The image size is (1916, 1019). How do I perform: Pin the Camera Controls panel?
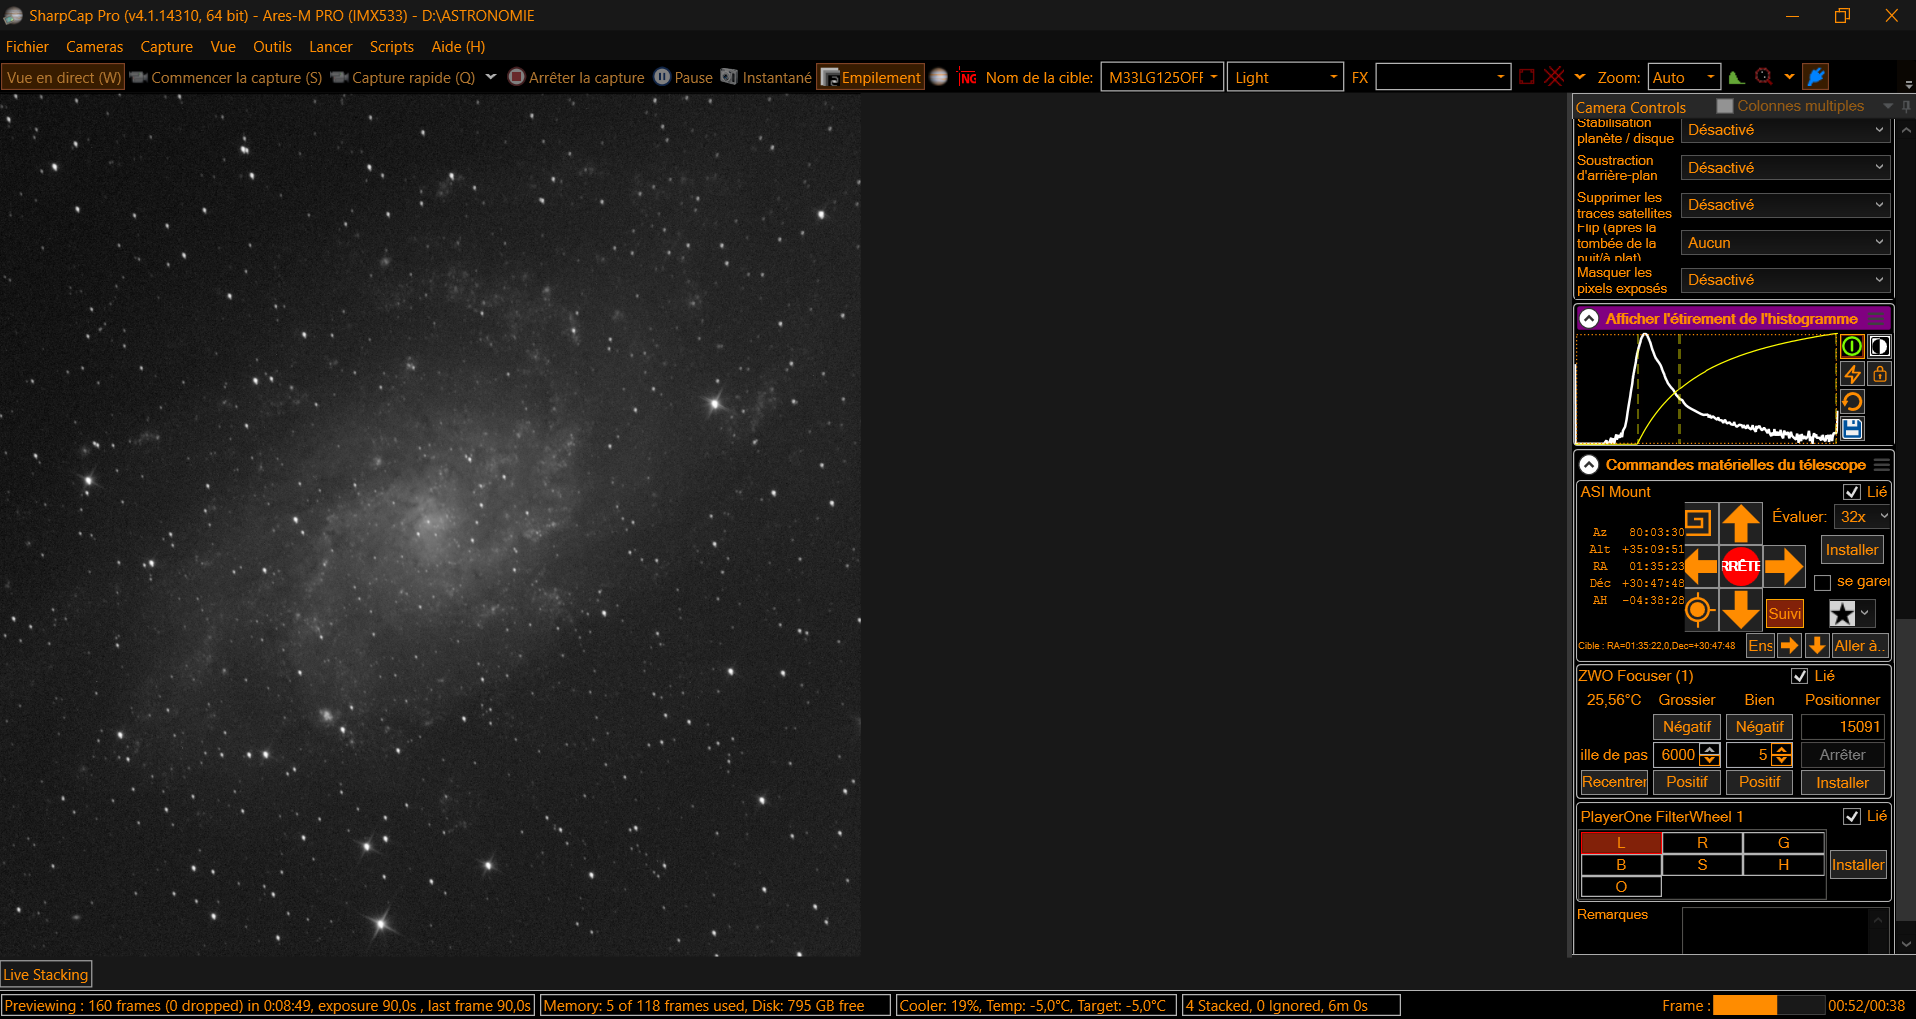(1906, 106)
